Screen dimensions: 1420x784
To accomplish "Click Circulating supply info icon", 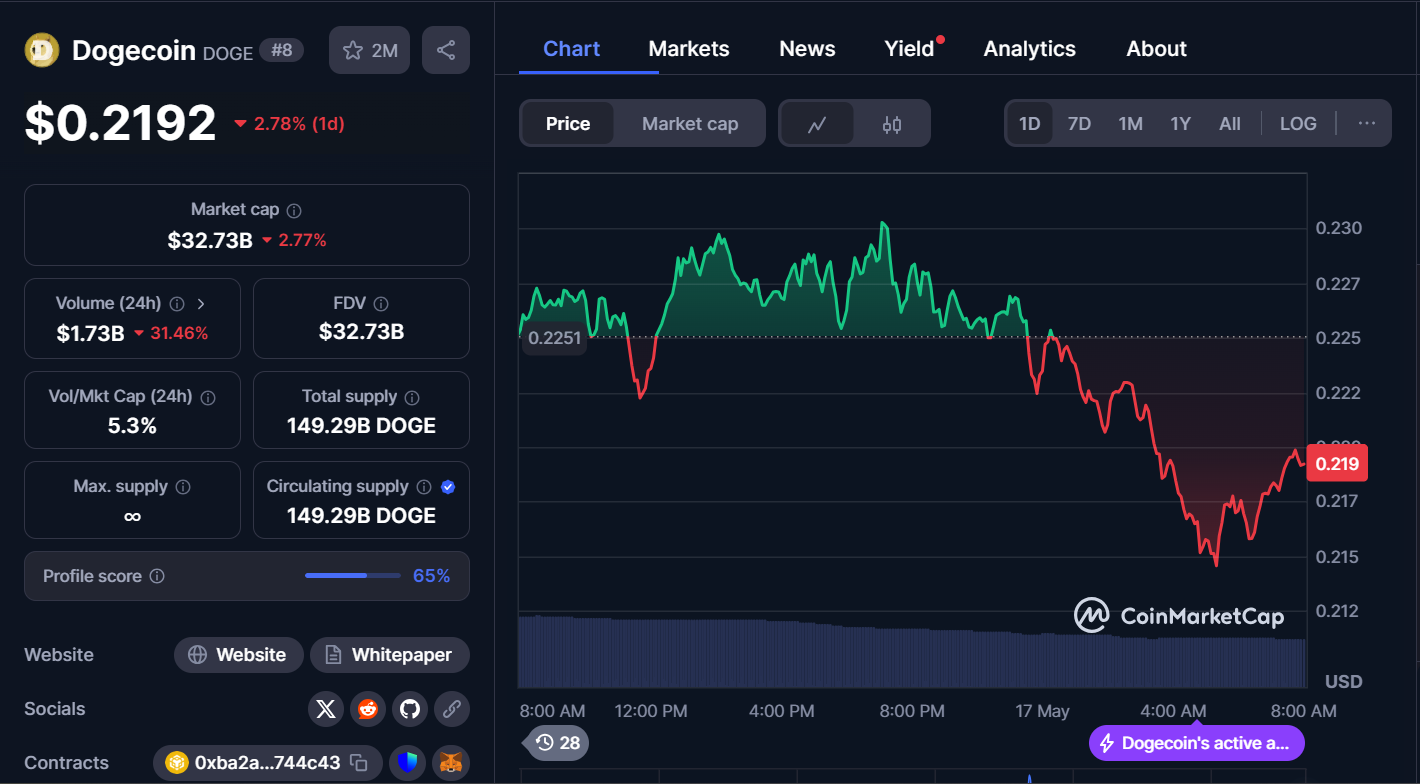I will tap(424, 487).
